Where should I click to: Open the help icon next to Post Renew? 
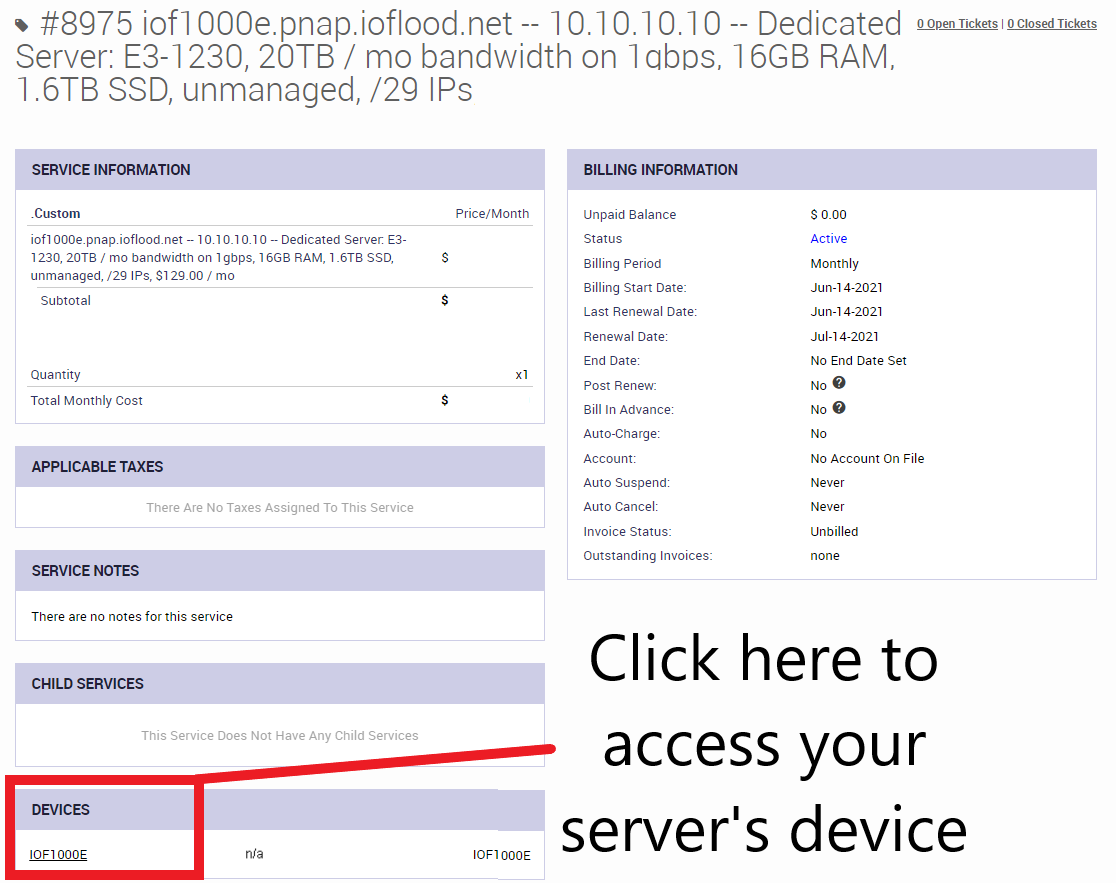click(839, 383)
